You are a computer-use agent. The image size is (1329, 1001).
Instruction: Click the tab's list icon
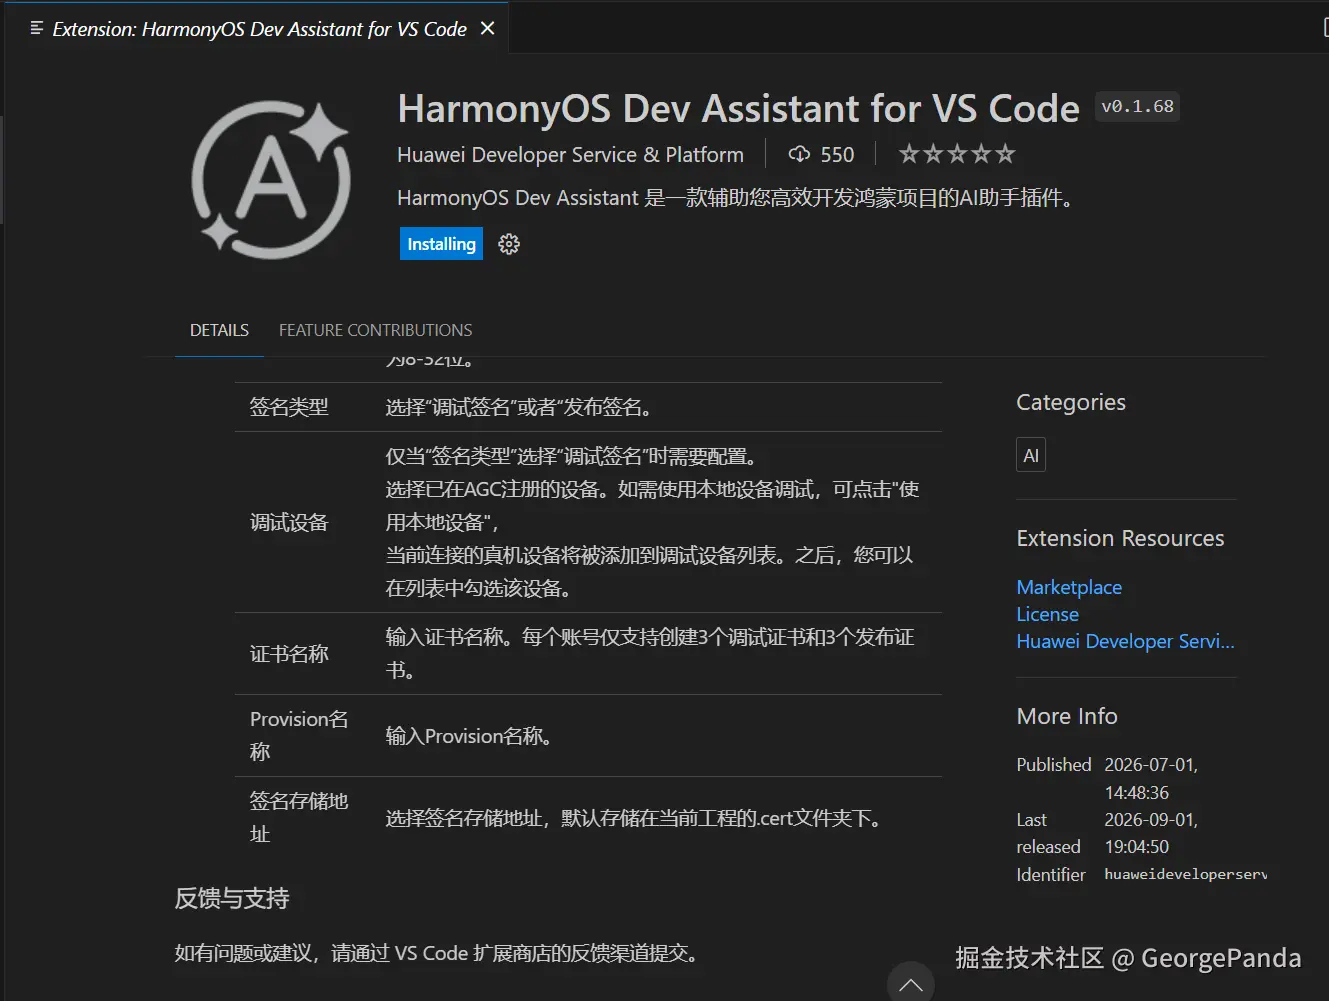point(37,28)
